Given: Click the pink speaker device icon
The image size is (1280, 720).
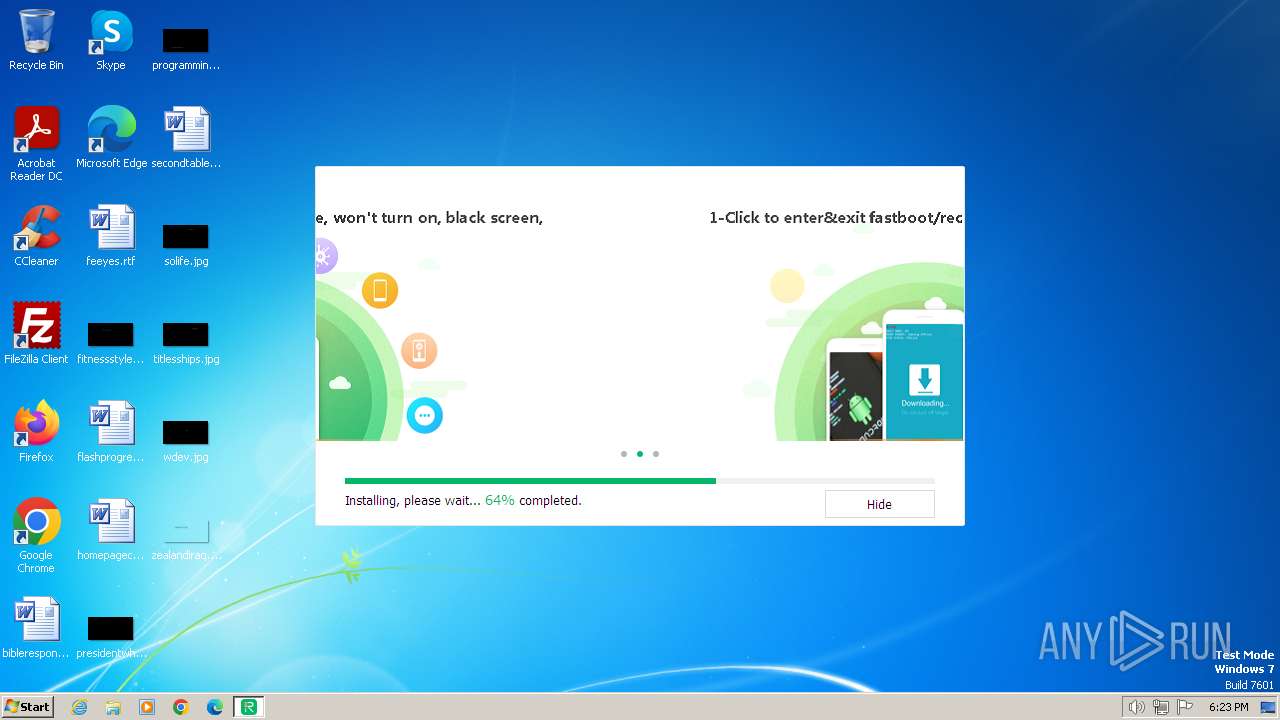Looking at the screenshot, I should pos(419,351).
